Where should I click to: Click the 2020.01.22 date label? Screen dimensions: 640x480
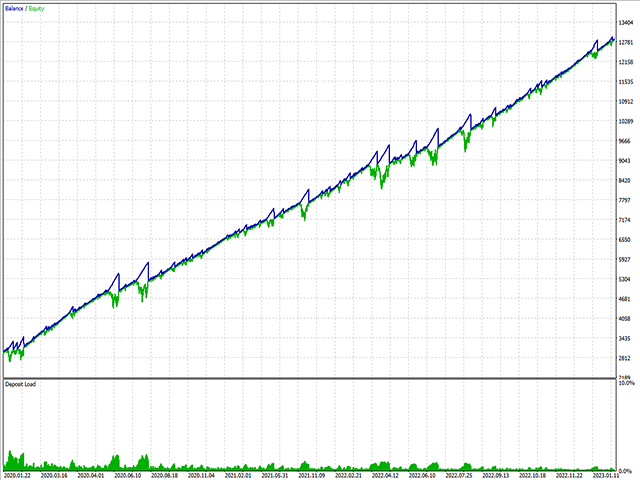pyautogui.click(x=20, y=476)
